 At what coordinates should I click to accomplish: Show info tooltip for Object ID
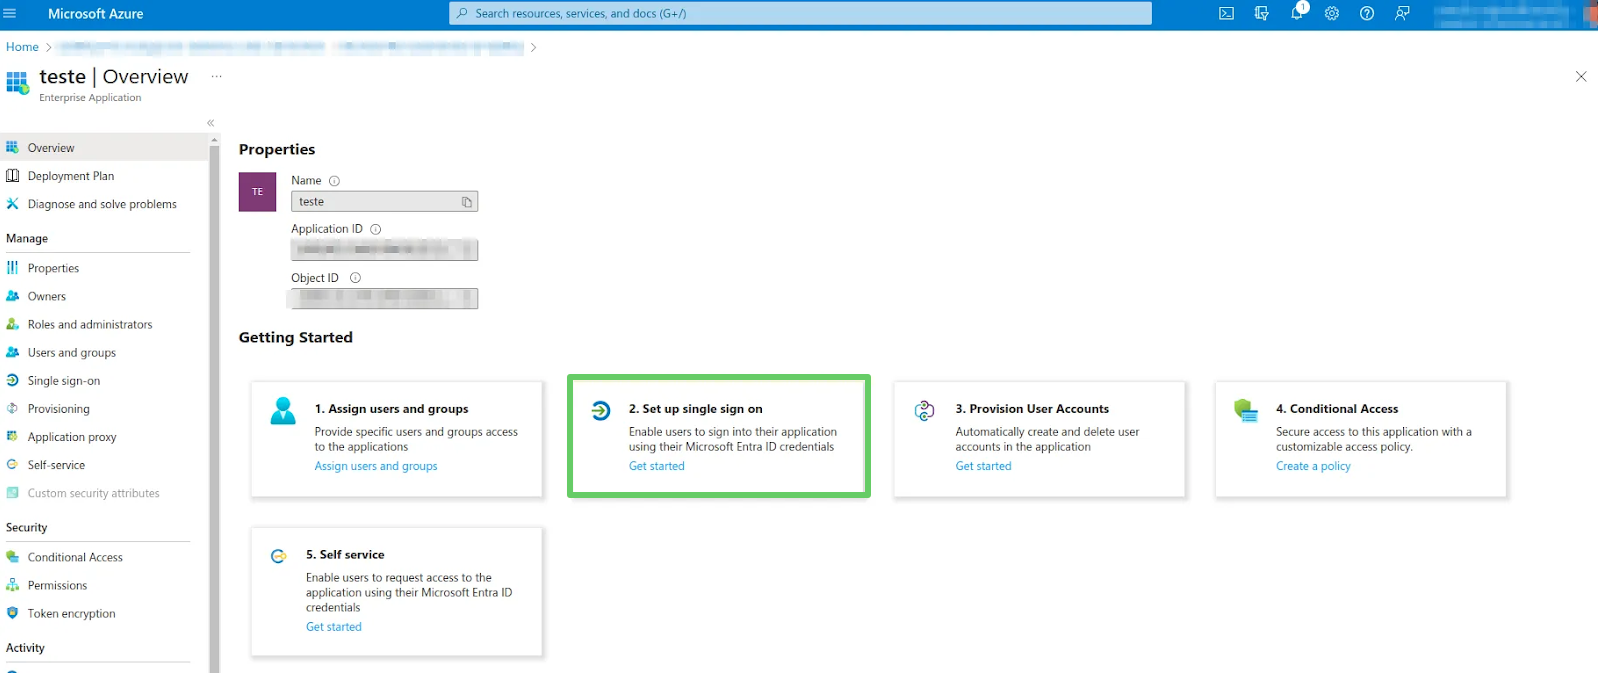(x=355, y=278)
